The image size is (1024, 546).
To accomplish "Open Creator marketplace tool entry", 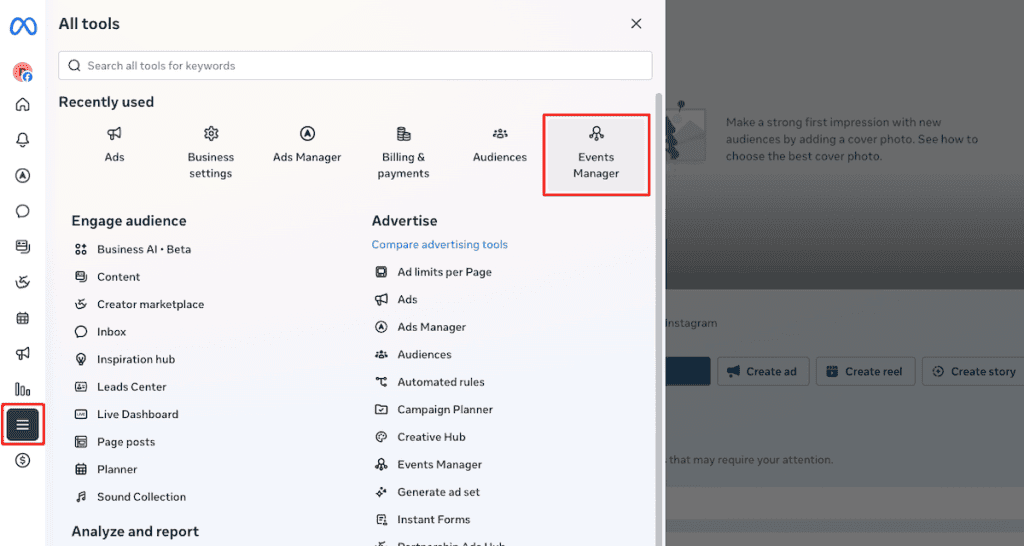I will pos(139,304).
